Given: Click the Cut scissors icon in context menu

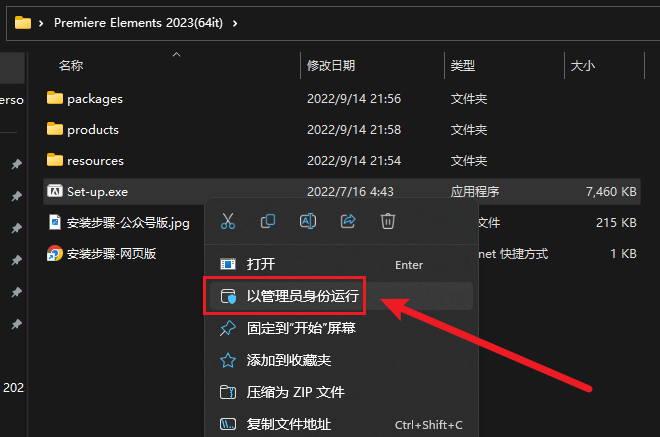Looking at the screenshot, I should pos(228,221).
